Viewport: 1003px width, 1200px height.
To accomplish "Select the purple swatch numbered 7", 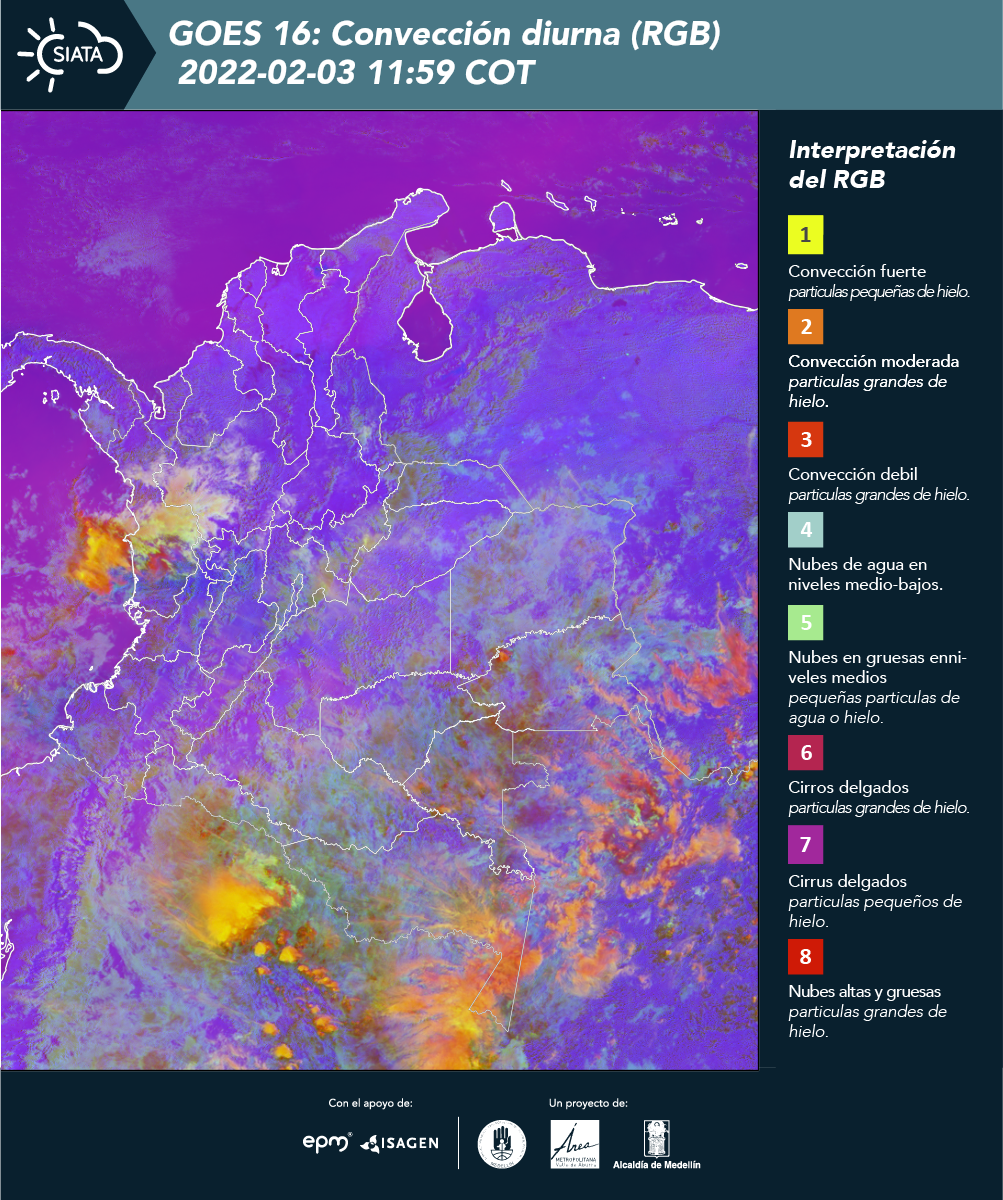I will [x=806, y=846].
